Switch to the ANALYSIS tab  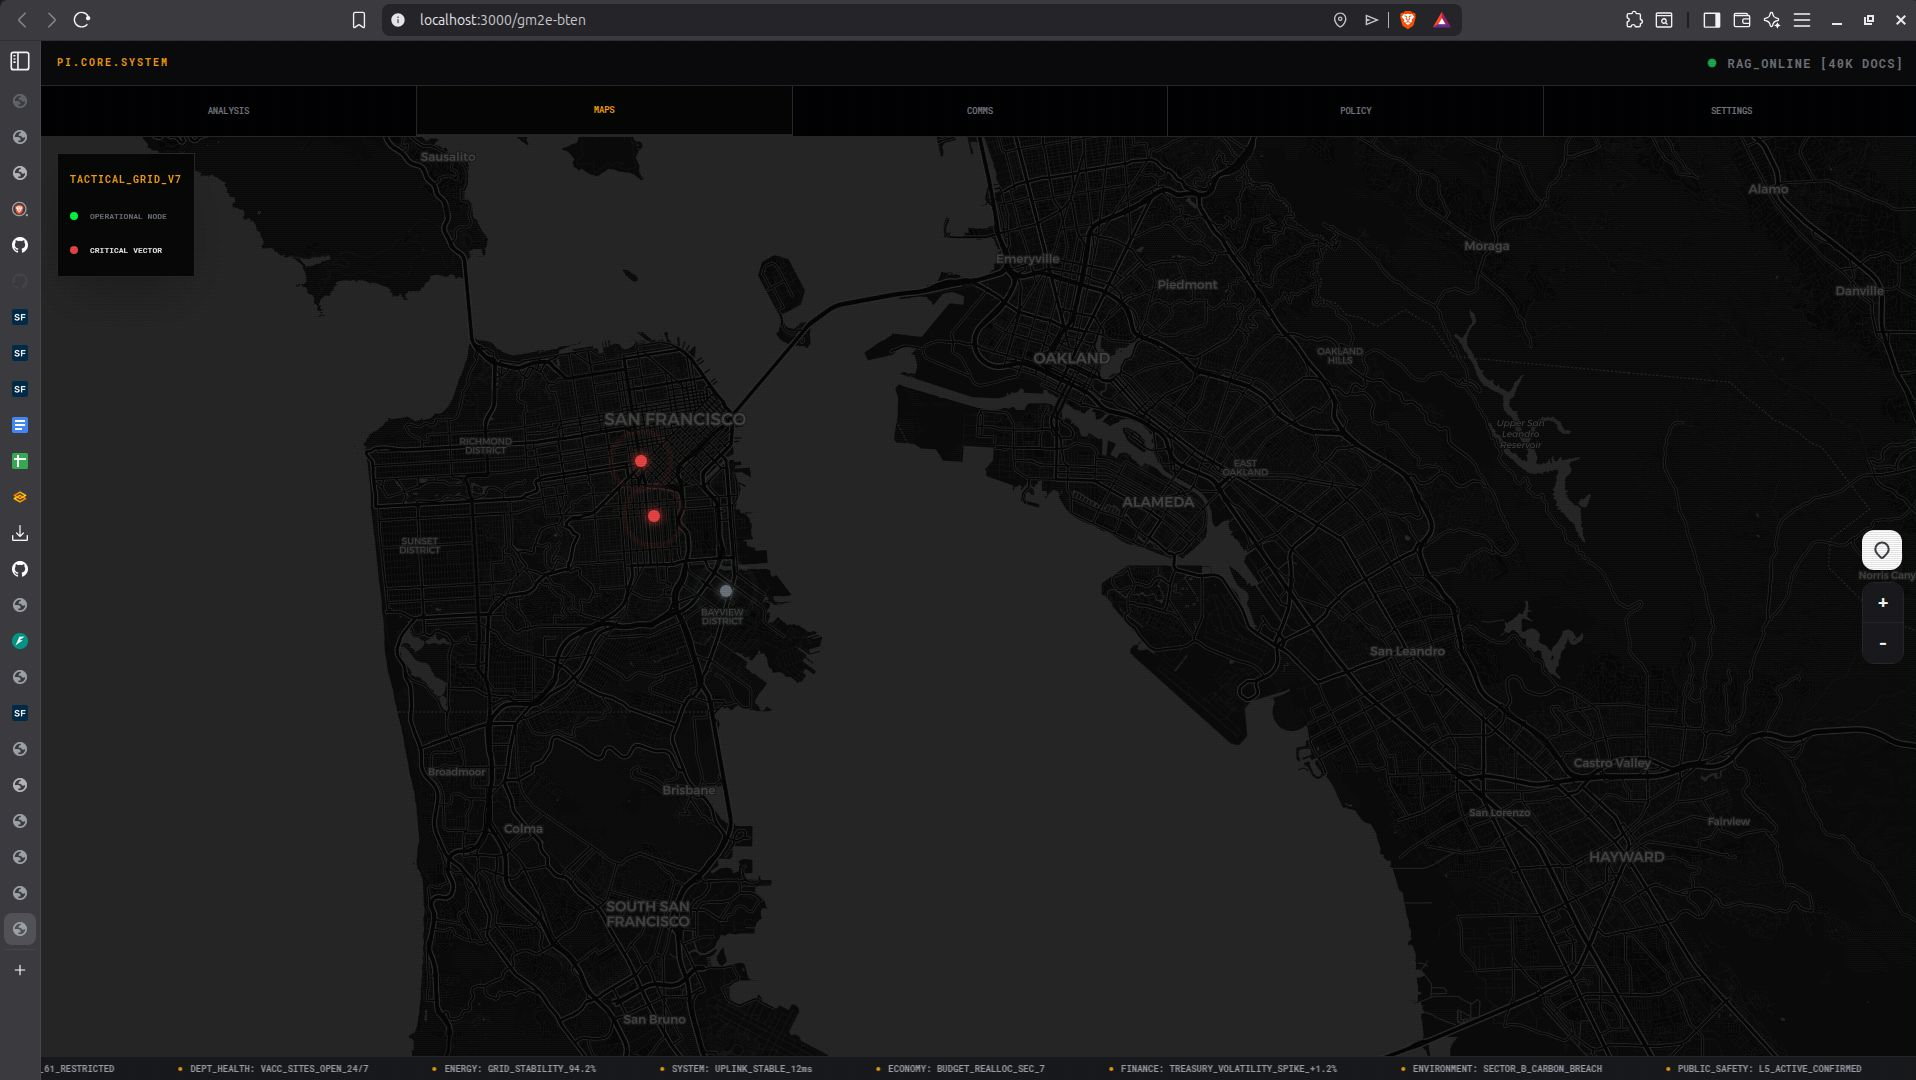[228, 110]
